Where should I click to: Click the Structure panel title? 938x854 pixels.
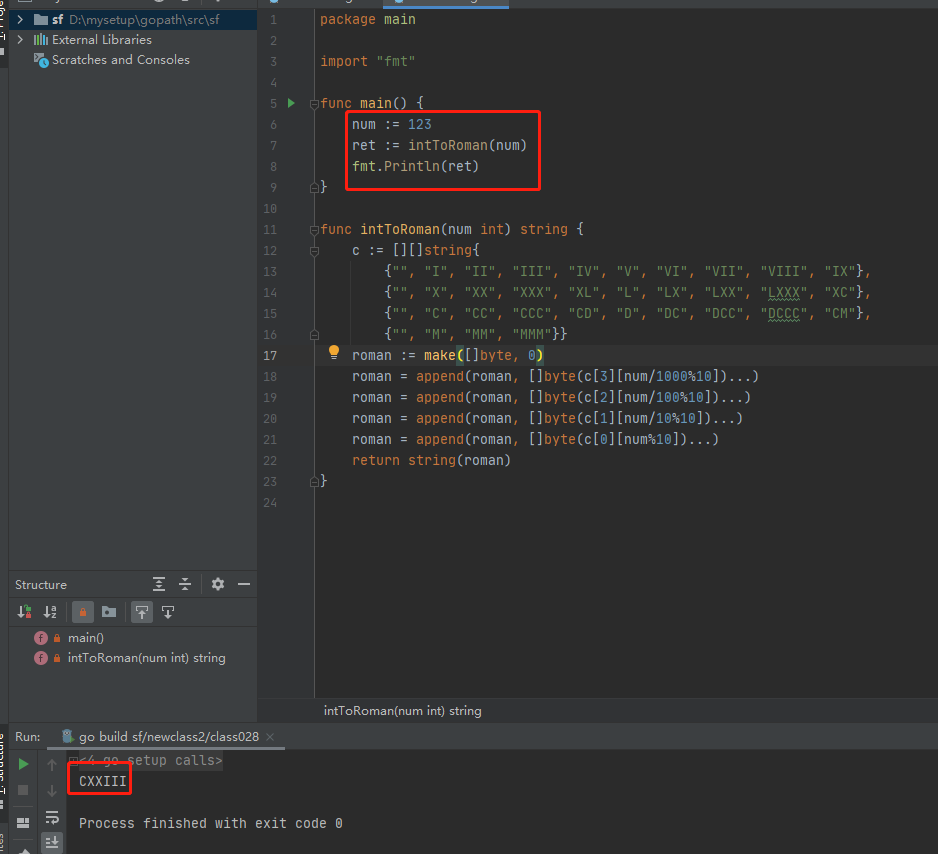41,585
